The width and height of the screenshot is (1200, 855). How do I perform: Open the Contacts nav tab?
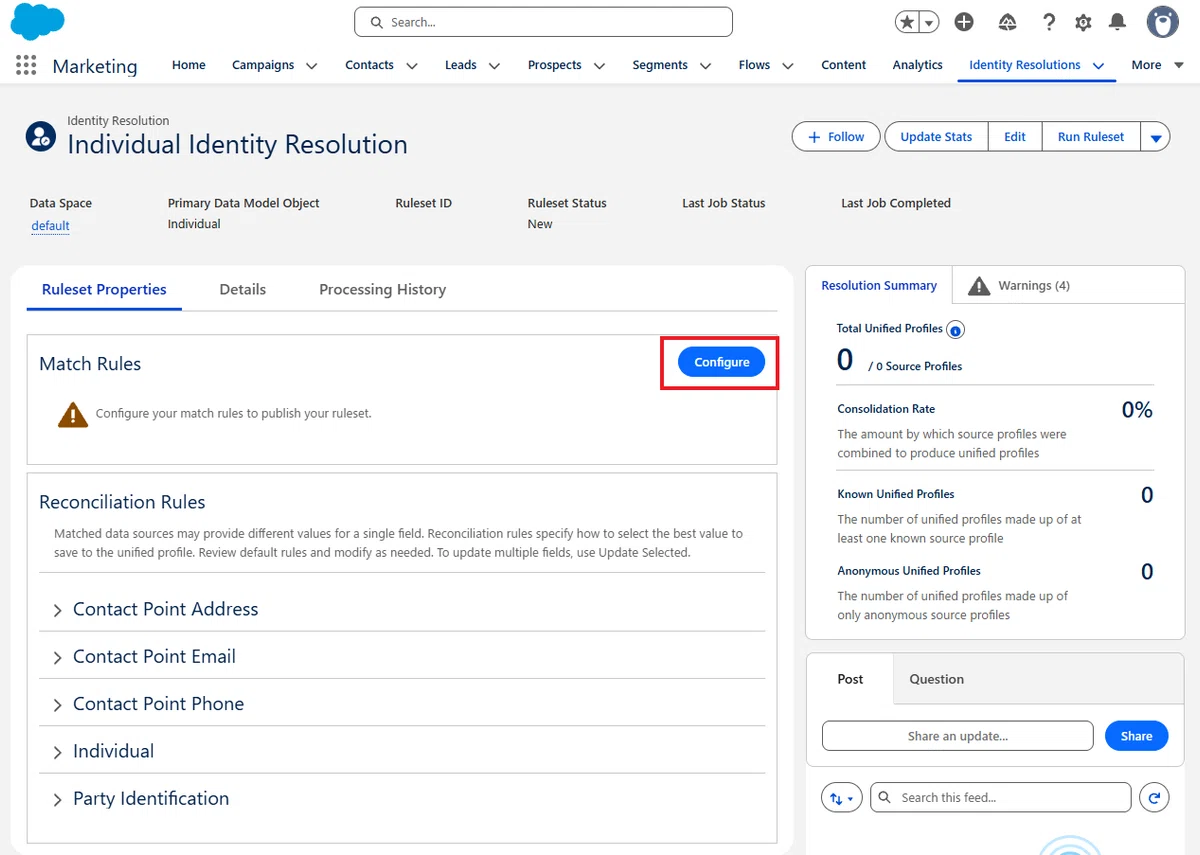click(369, 65)
